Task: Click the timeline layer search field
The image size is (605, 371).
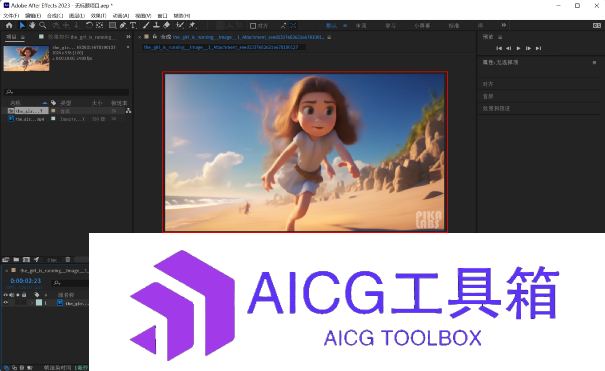Action: 70,283
